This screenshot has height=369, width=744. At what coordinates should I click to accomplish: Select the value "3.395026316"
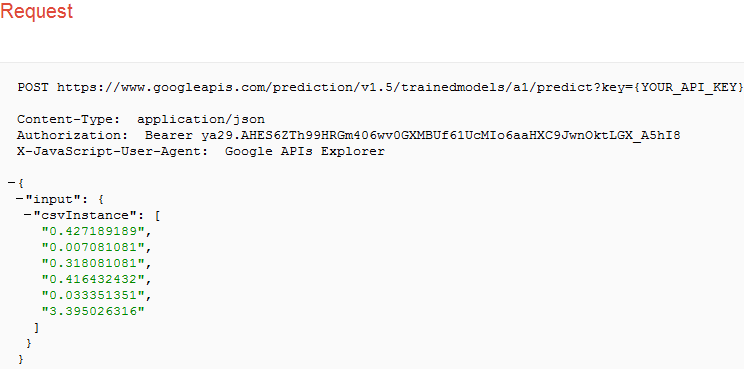pos(93,311)
